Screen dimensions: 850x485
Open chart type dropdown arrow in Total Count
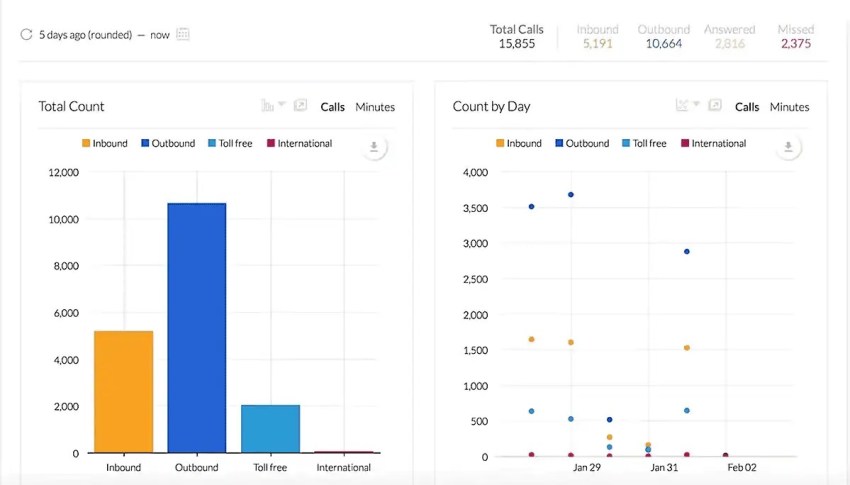(282, 105)
